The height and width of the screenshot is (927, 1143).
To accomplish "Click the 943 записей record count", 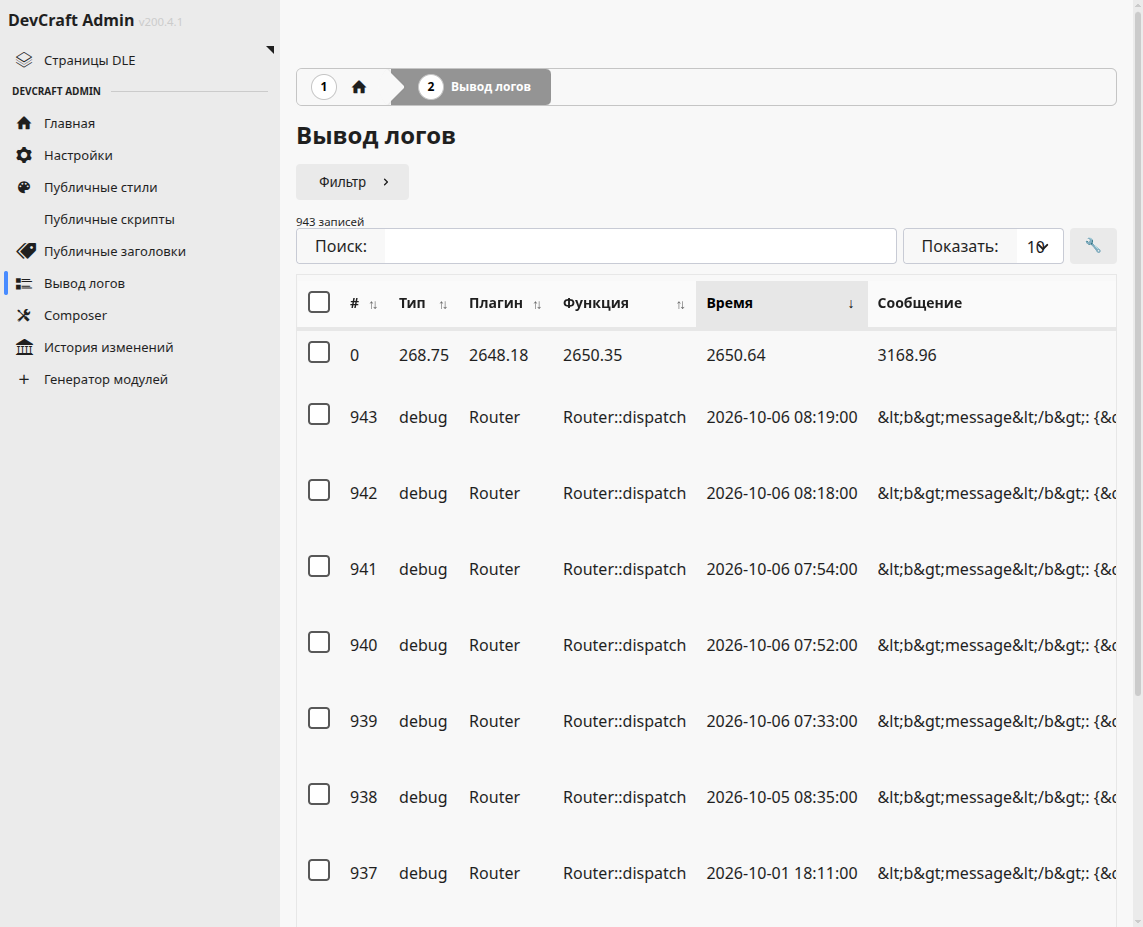I will 329,222.
